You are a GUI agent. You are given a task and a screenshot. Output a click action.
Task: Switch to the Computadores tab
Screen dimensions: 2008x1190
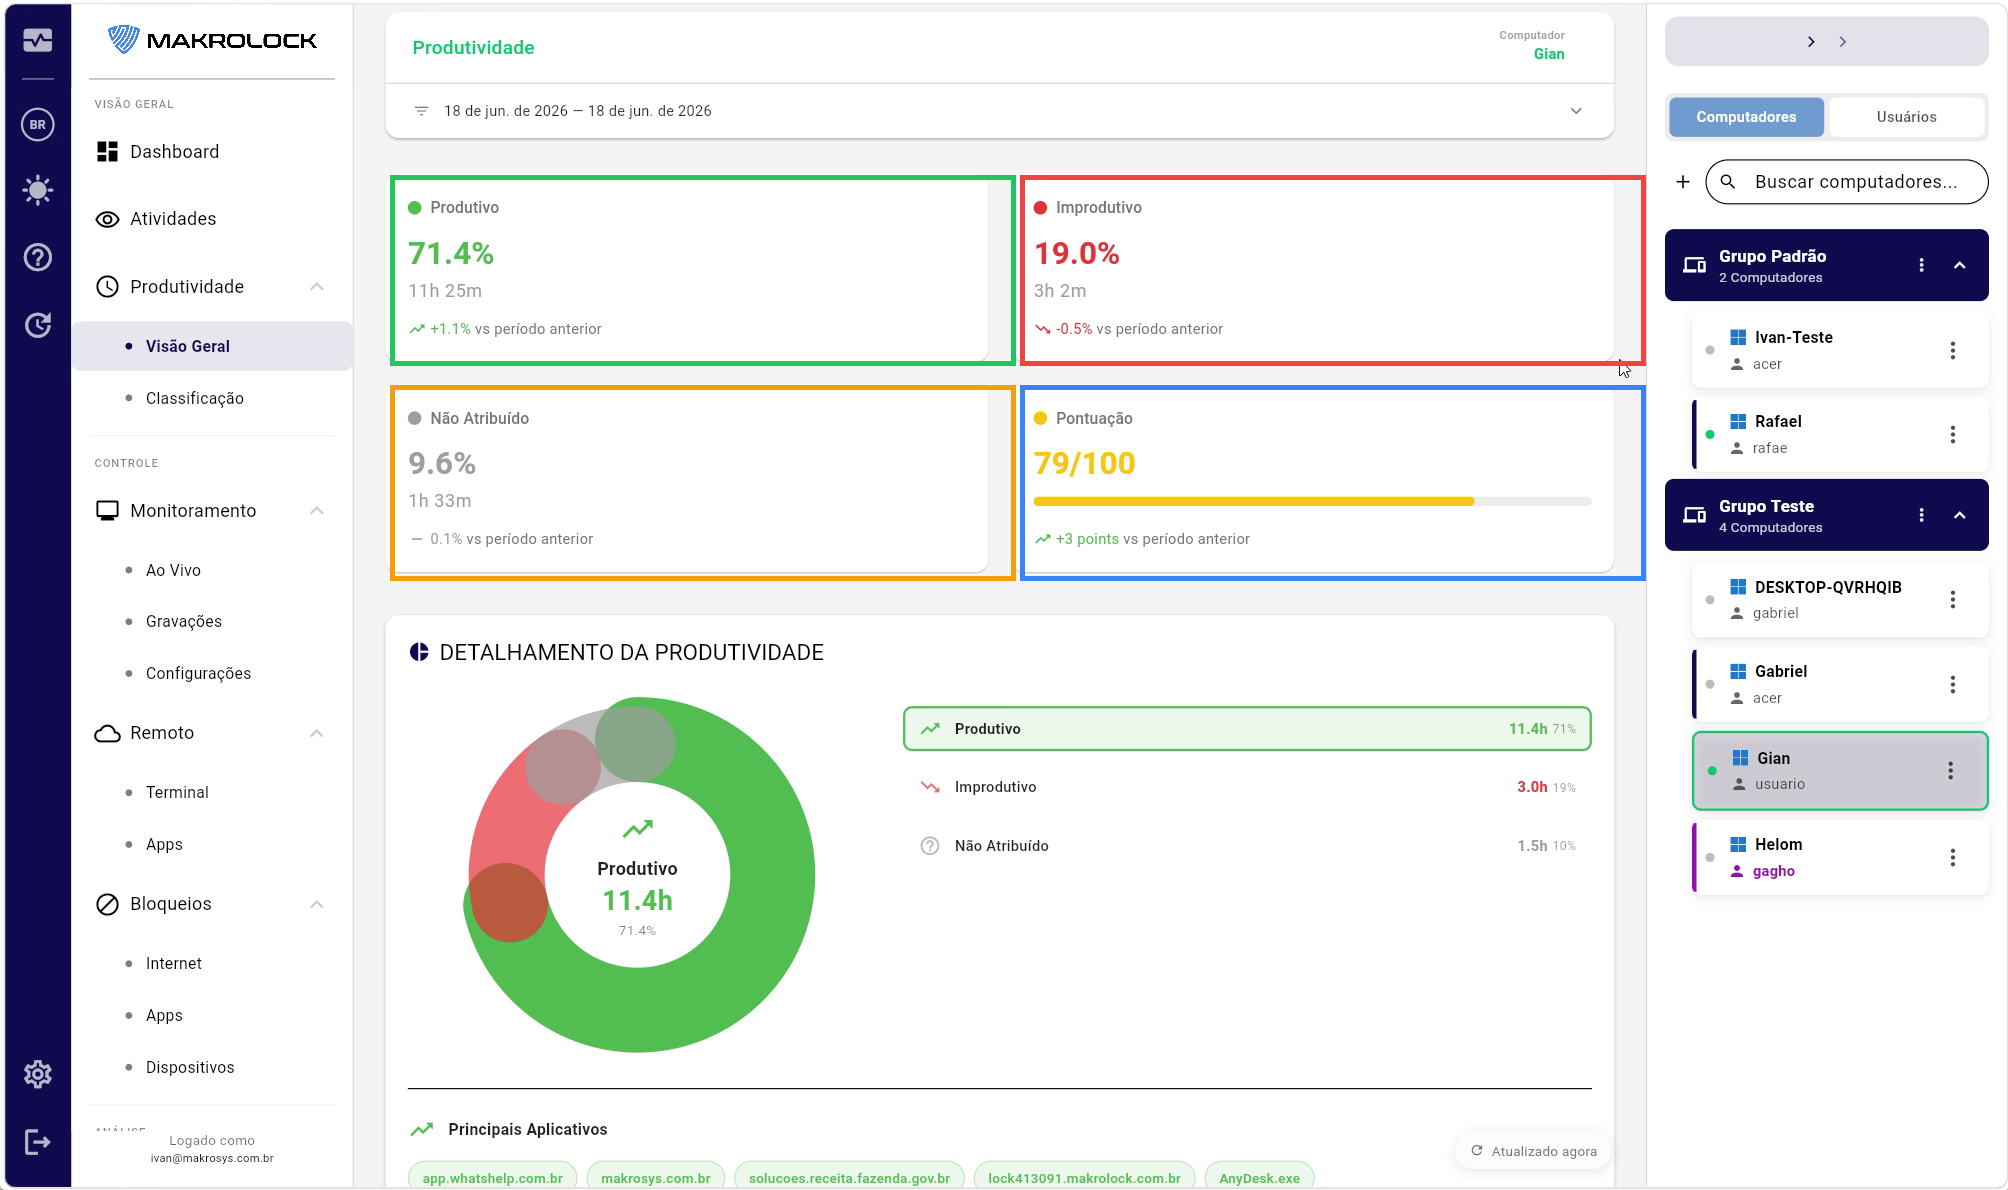click(1746, 117)
